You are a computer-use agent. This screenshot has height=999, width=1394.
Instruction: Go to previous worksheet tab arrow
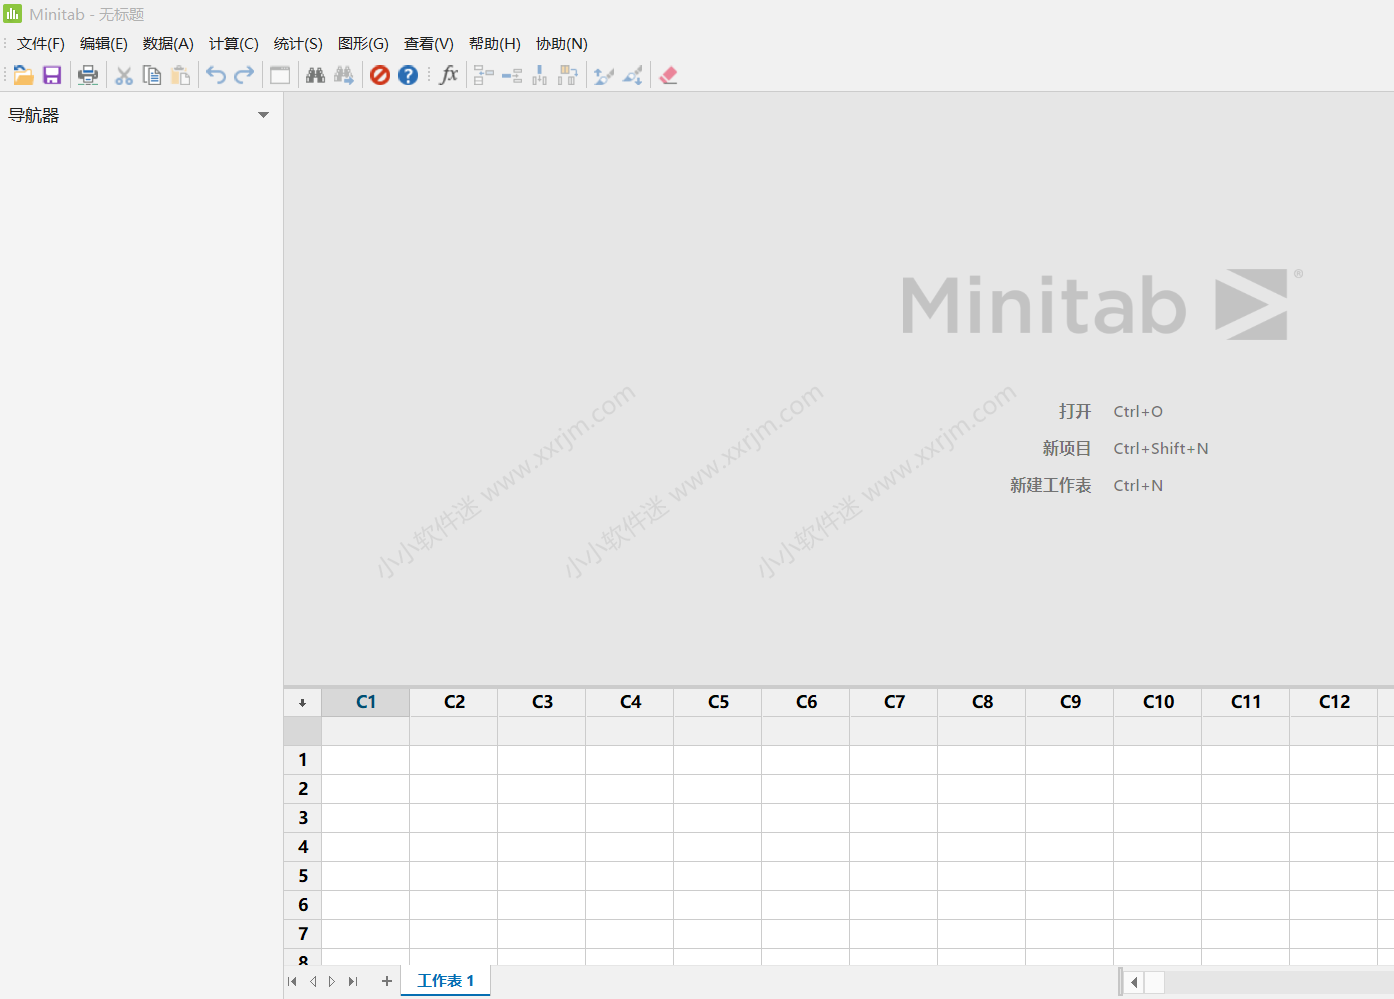[x=313, y=981]
